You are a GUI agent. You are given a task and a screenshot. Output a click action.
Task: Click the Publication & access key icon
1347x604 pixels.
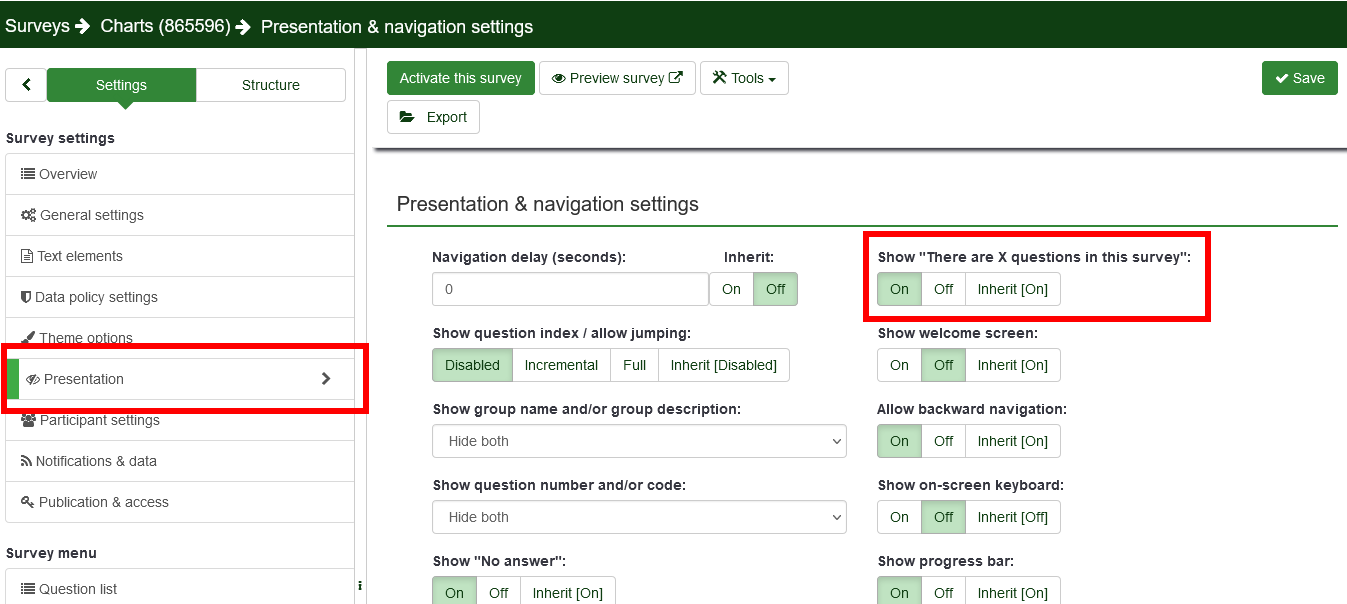pyautogui.click(x=28, y=502)
